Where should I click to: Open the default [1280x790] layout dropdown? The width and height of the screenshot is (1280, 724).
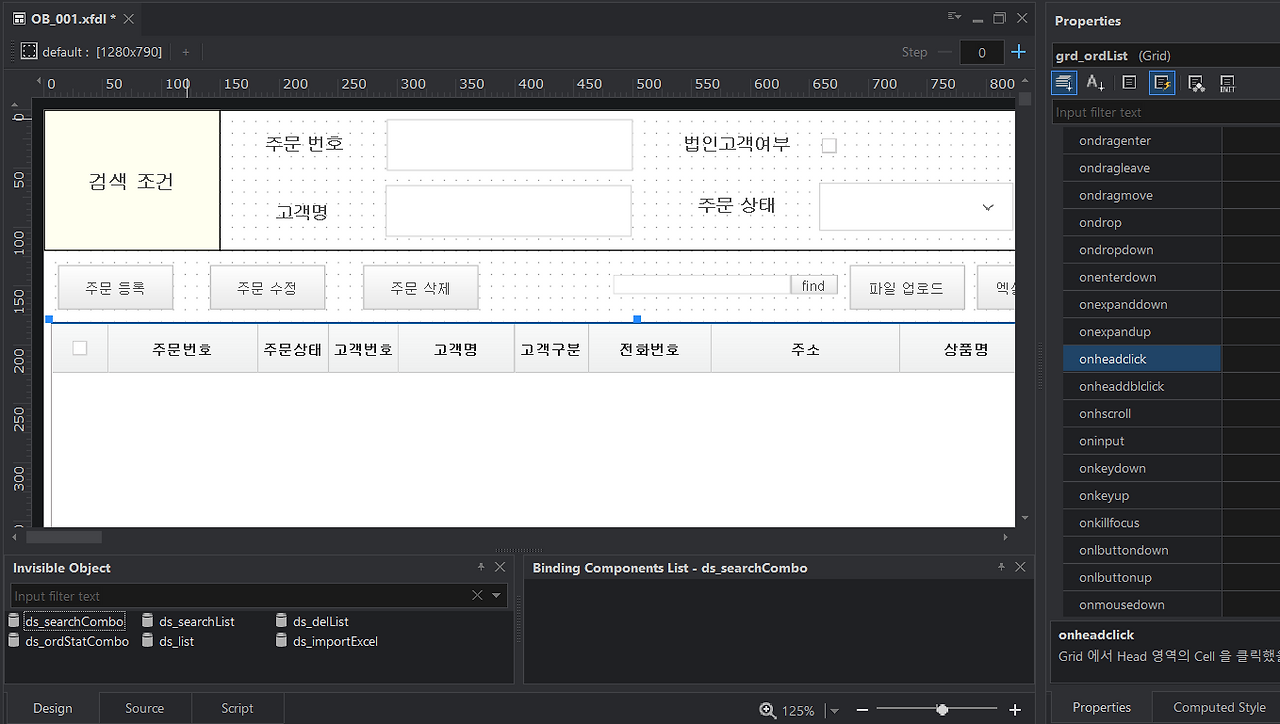(98, 51)
